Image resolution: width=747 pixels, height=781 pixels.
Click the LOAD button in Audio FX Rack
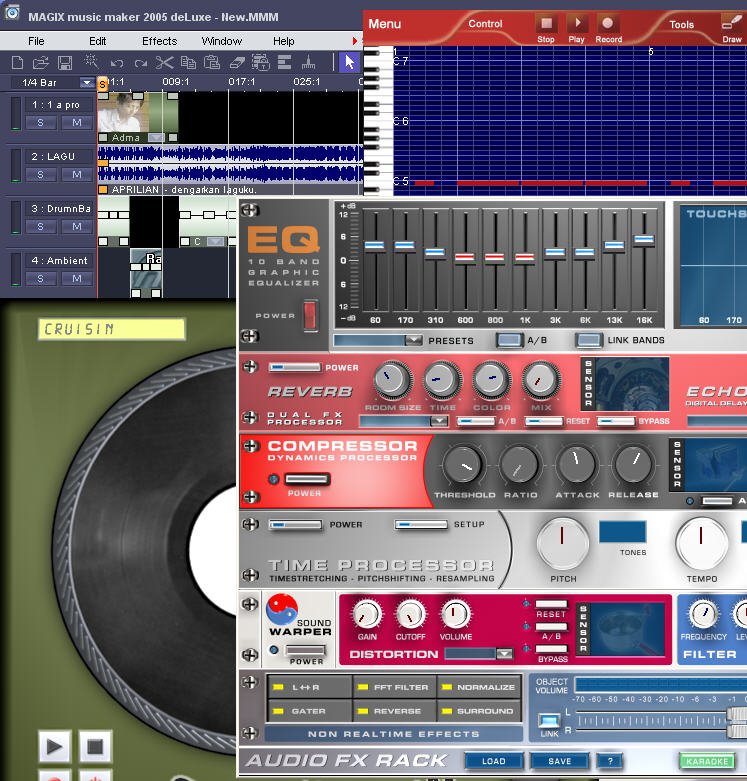(x=494, y=761)
